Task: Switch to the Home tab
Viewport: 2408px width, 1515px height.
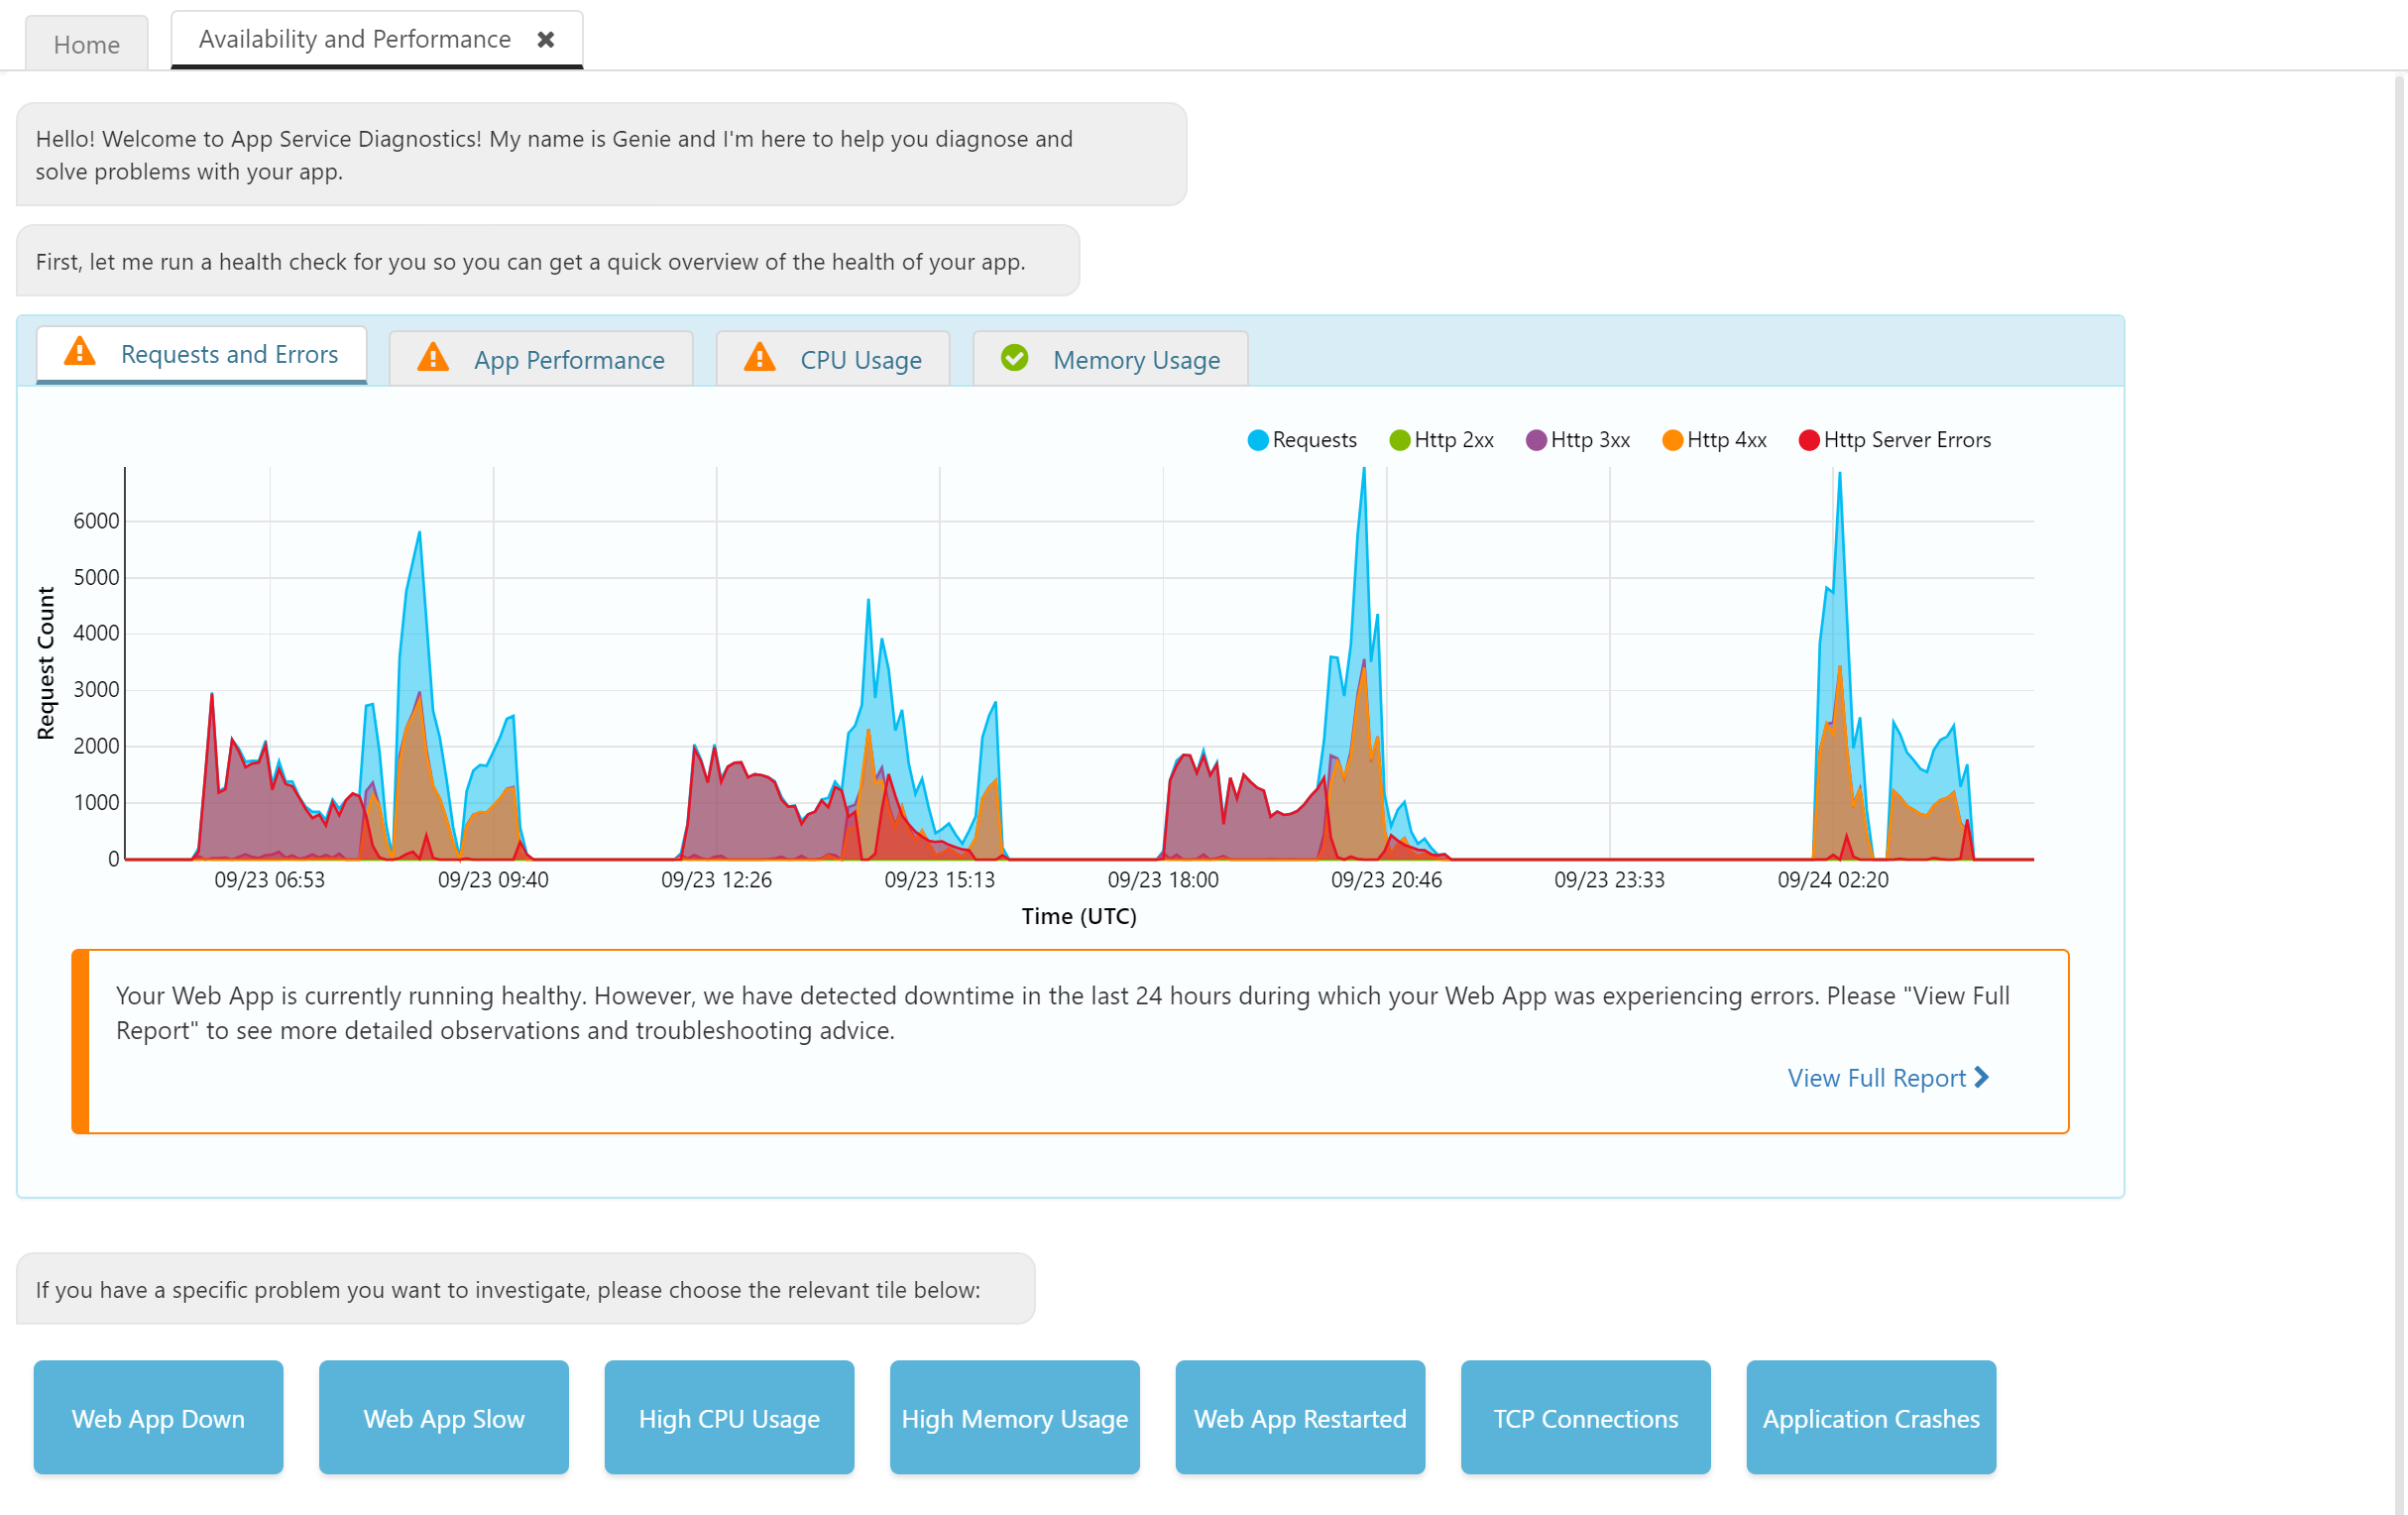Action: click(87, 44)
